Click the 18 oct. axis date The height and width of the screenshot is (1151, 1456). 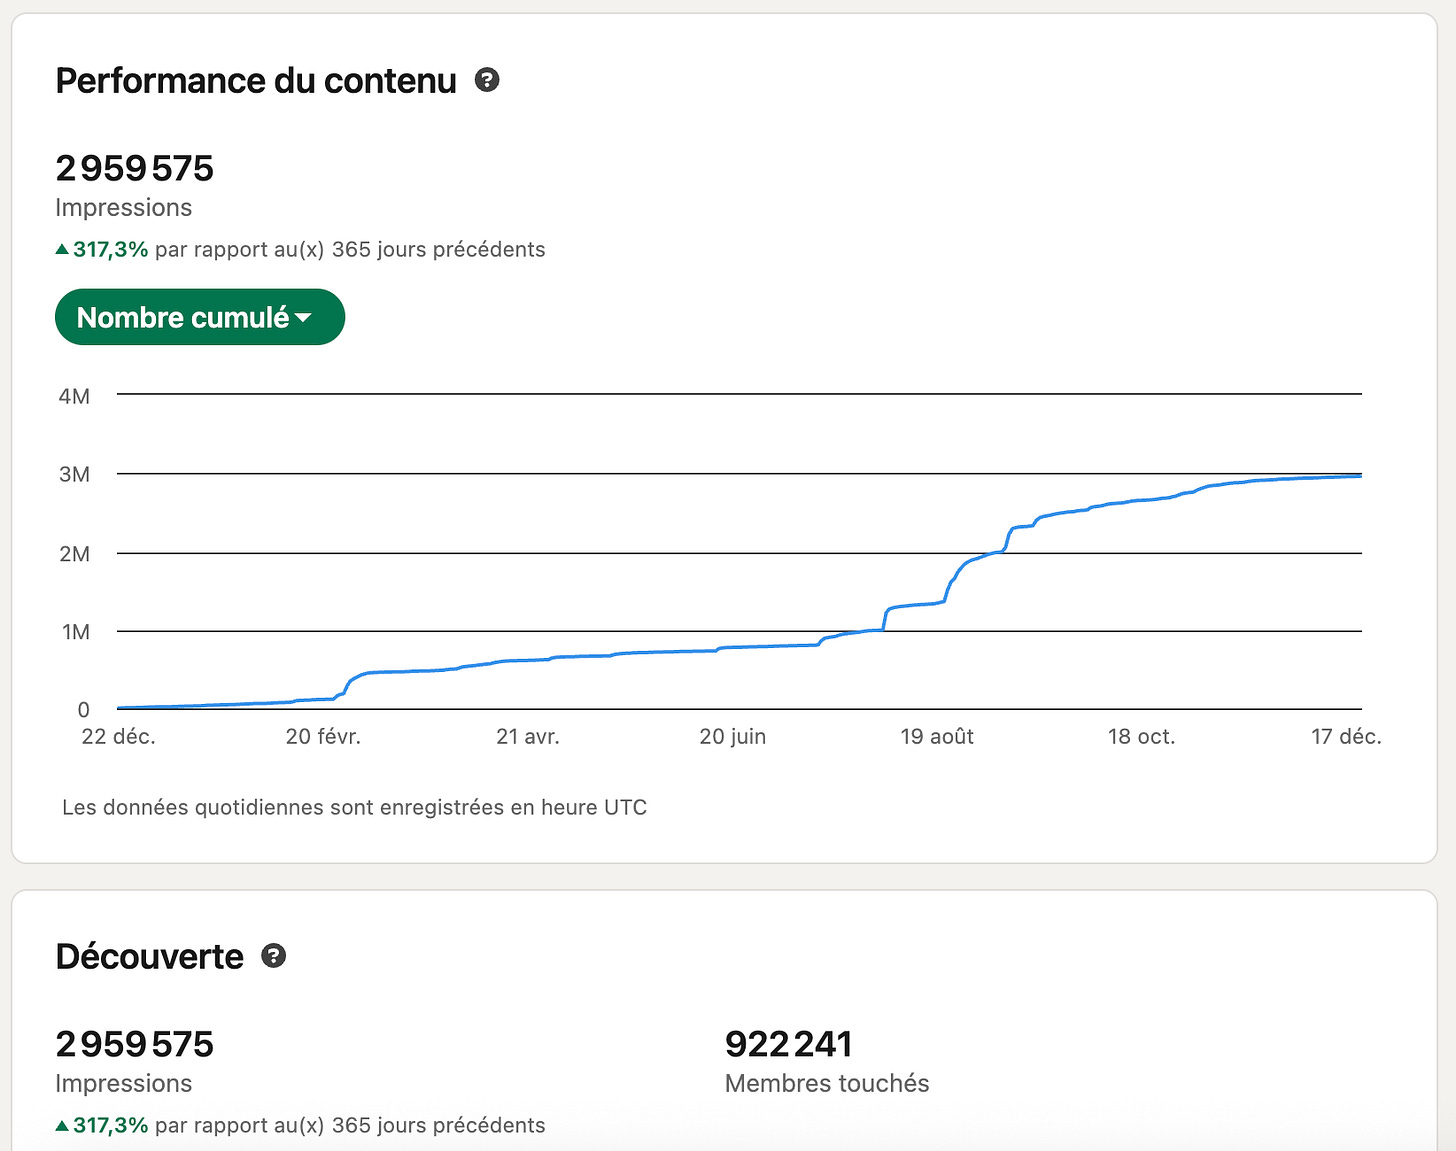pyautogui.click(x=1141, y=737)
